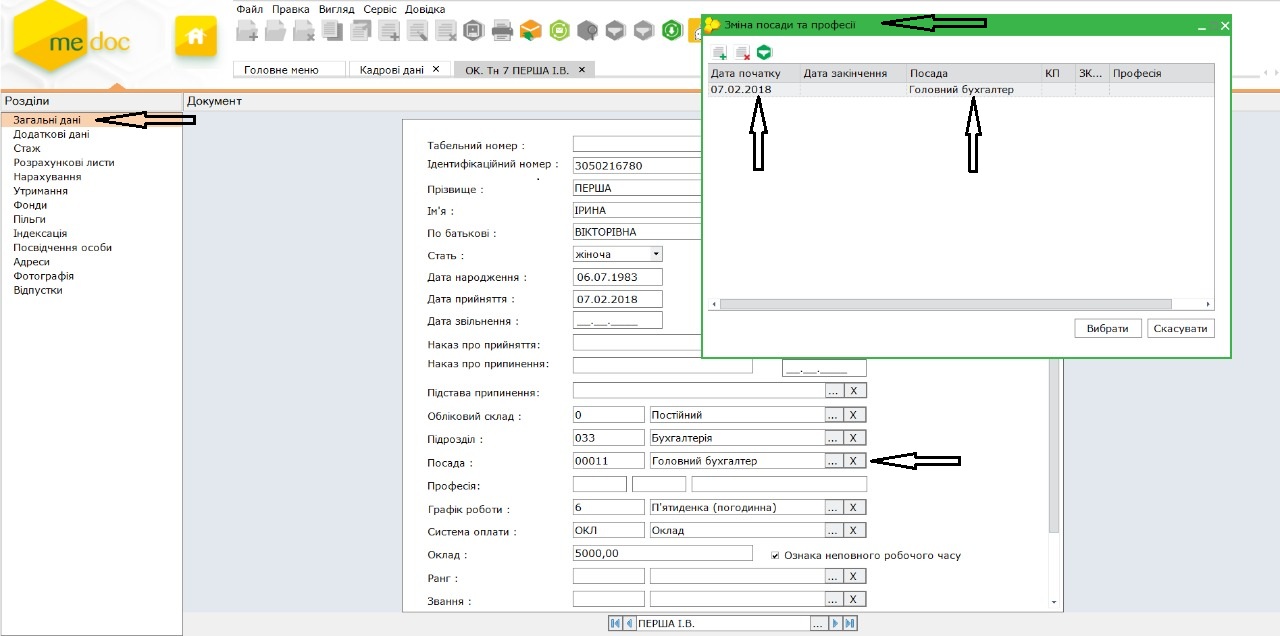The width and height of the screenshot is (1280, 636).
Task: Go to next employee record arrow
Action: 836,624
